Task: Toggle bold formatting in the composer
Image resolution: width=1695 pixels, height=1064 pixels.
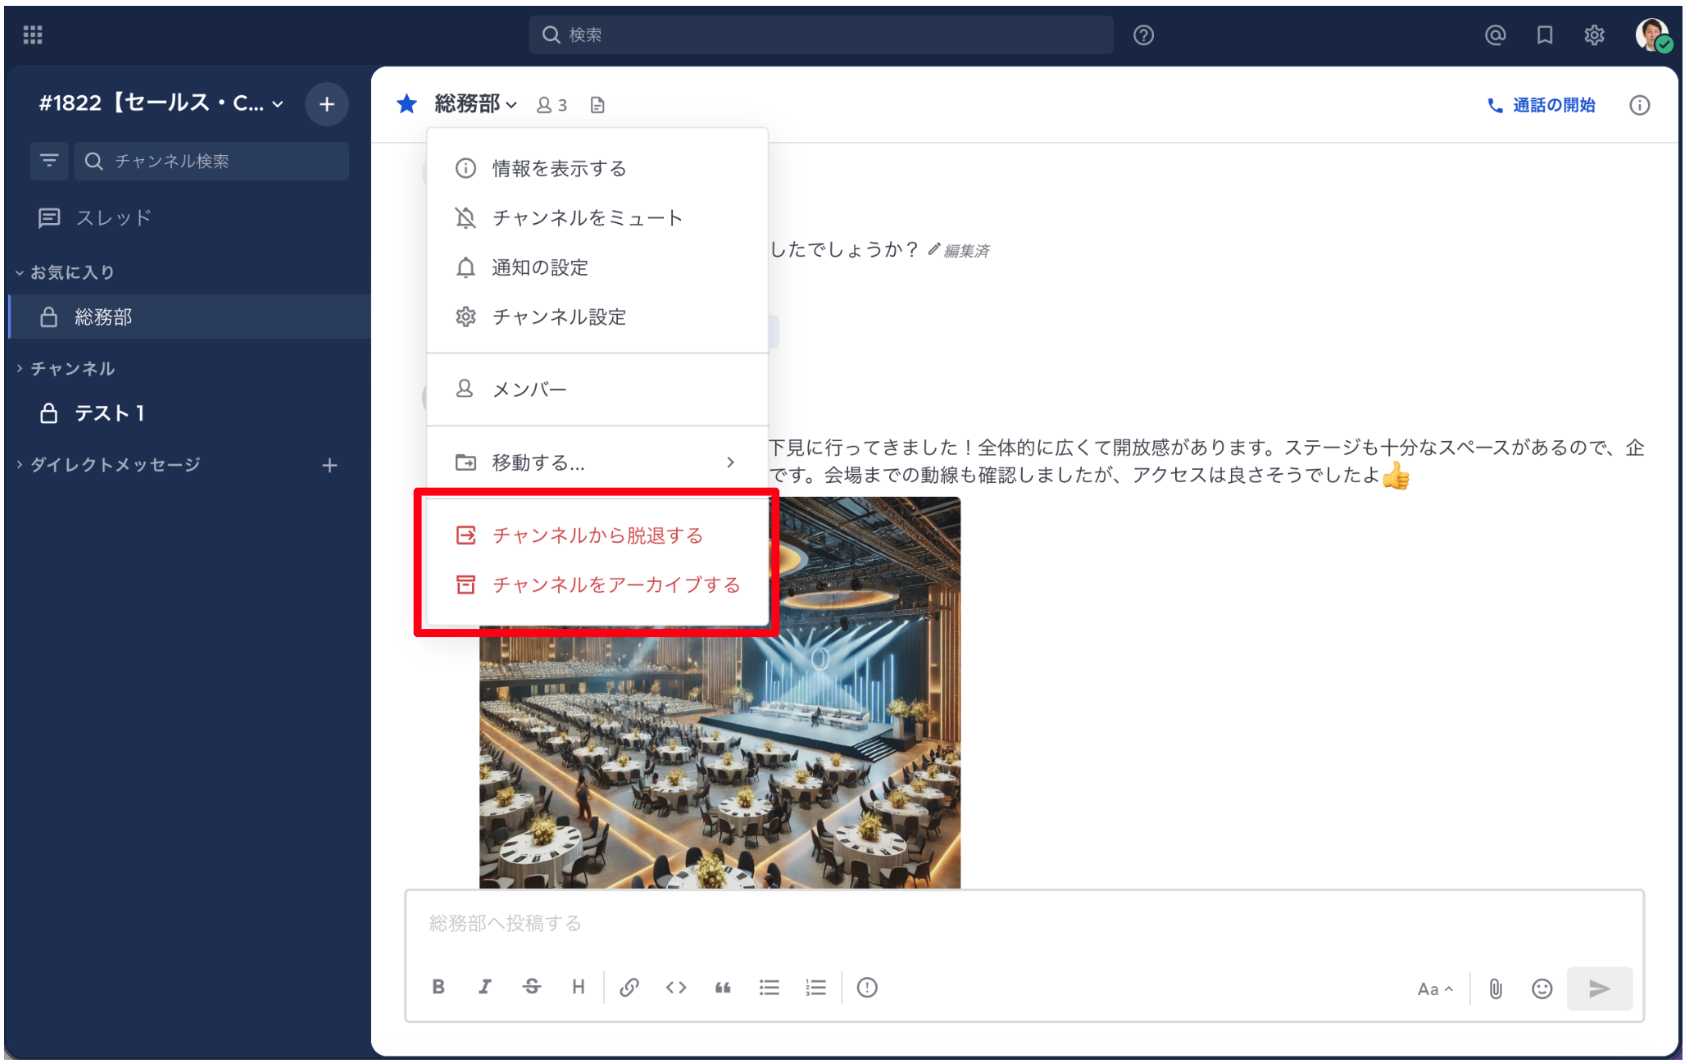Action: pyautogui.click(x=438, y=988)
